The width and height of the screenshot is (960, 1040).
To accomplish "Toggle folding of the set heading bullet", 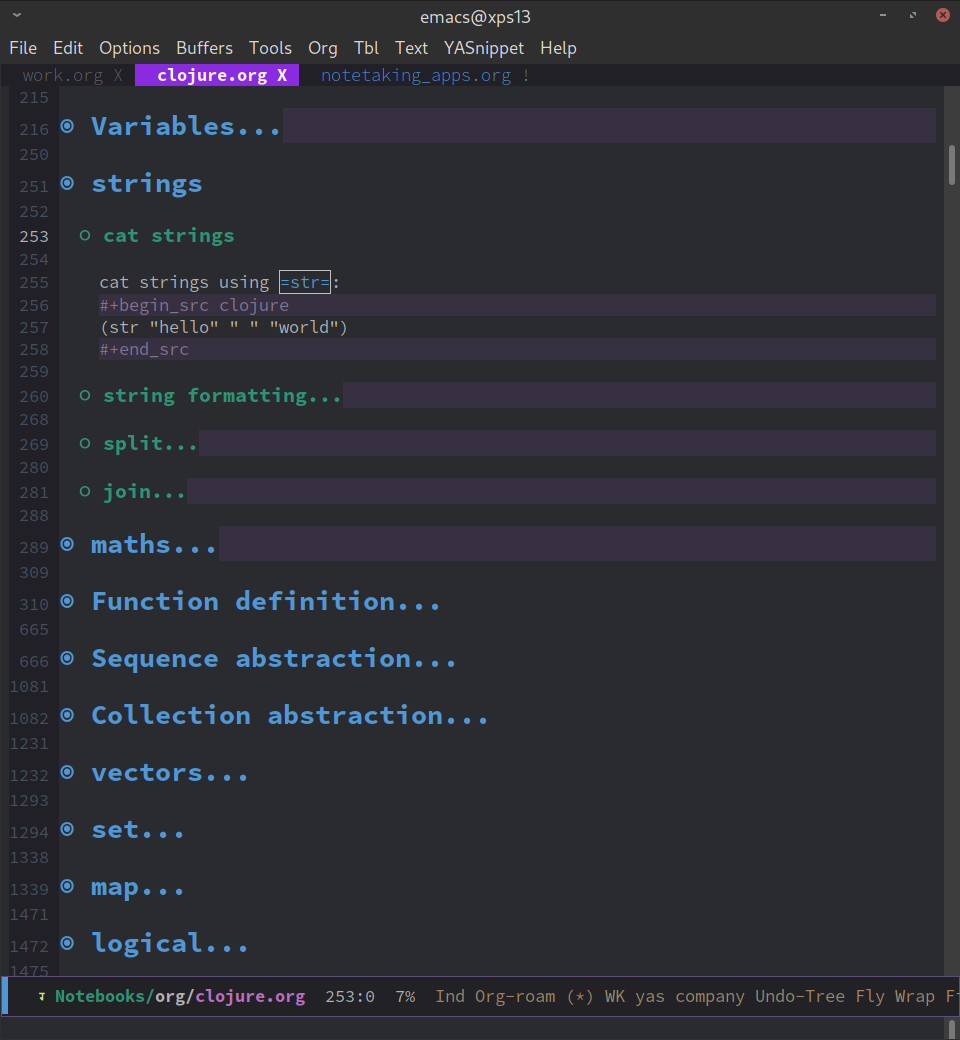I will [66, 829].
